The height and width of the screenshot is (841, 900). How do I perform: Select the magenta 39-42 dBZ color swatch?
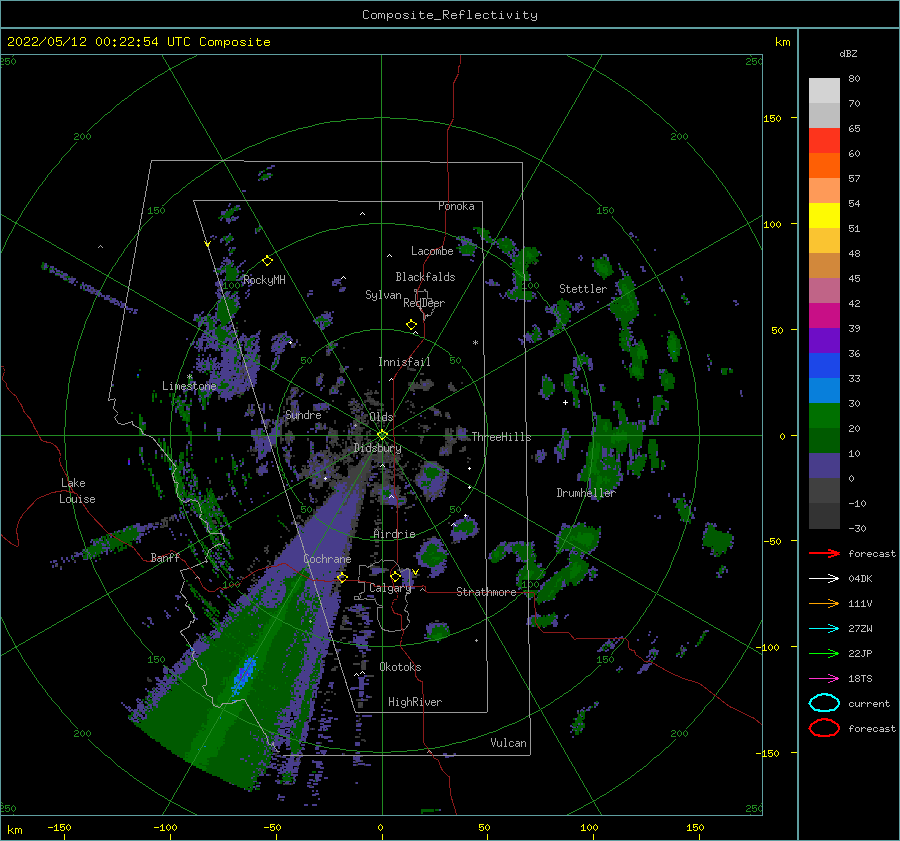(x=824, y=316)
